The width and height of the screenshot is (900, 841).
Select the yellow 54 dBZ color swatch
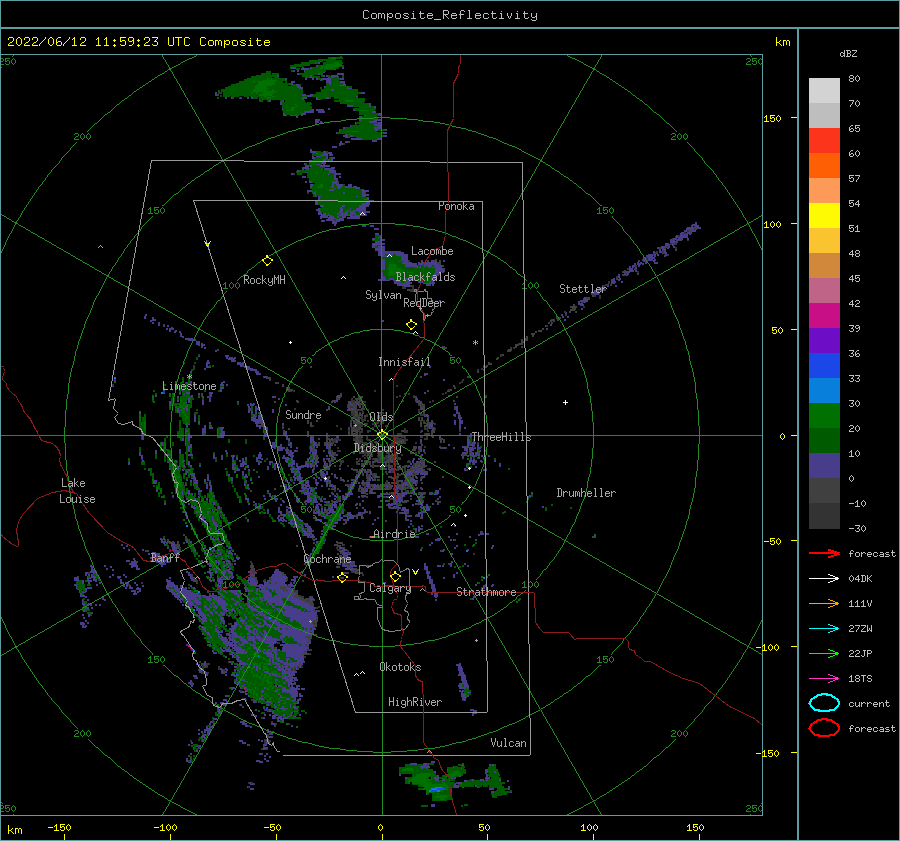(x=824, y=215)
